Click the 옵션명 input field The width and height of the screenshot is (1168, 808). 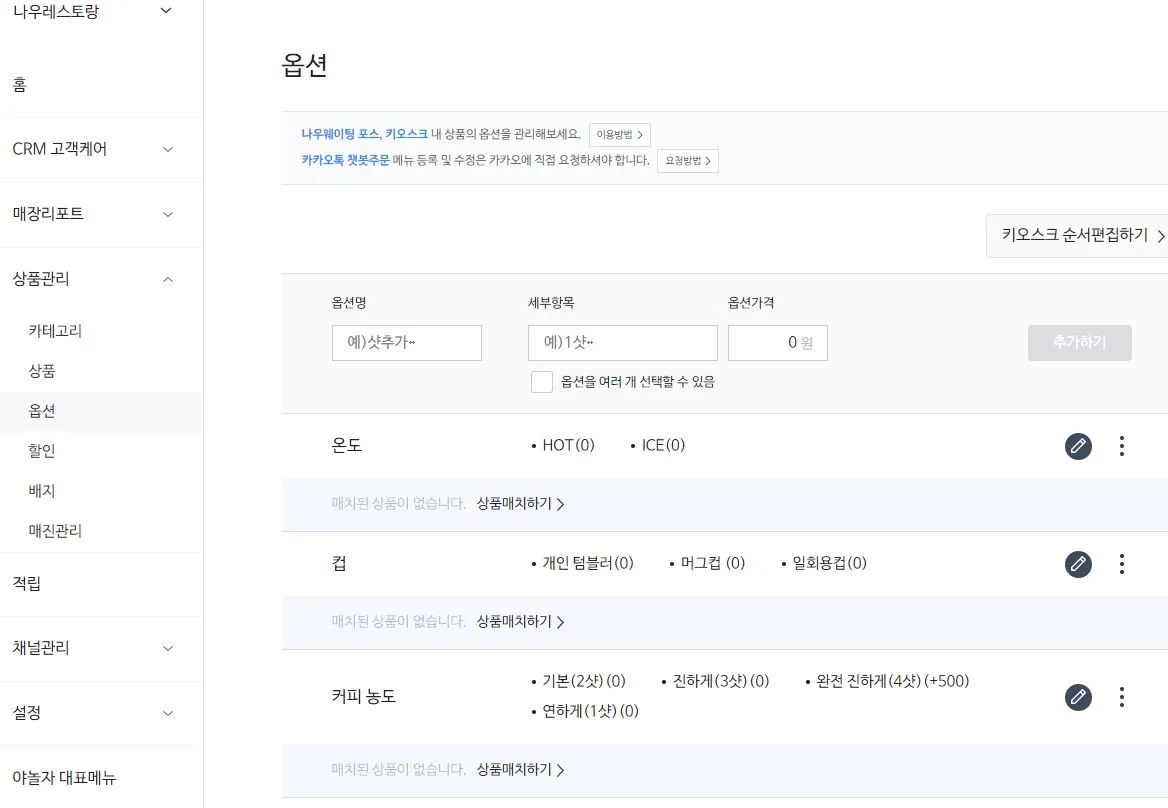click(x=407, y=343)
